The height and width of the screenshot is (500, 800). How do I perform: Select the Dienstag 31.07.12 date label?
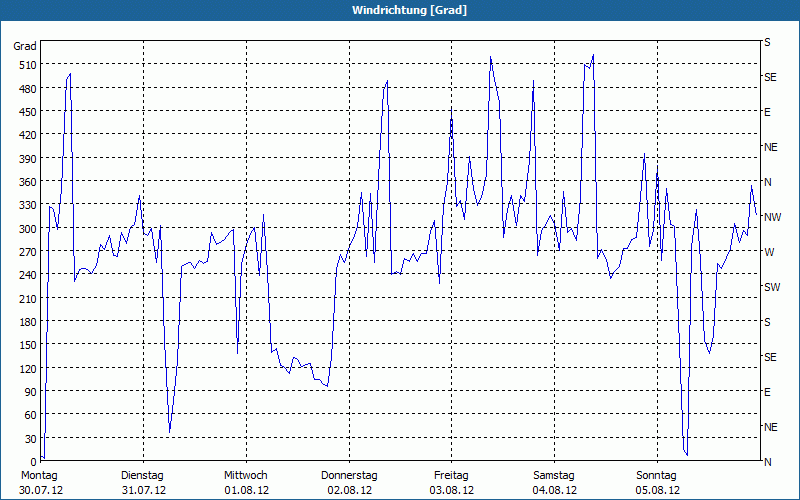(143, 483)
